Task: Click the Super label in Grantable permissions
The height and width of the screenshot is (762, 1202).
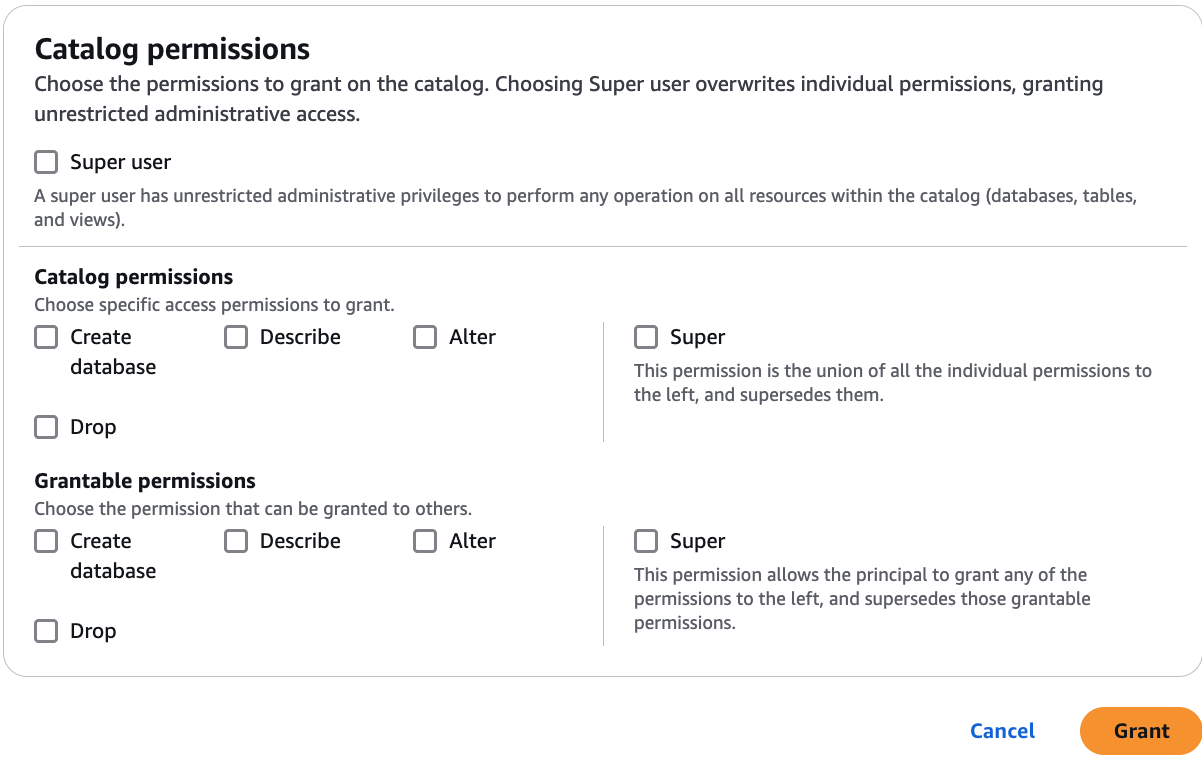Action: tap(697, 541)
